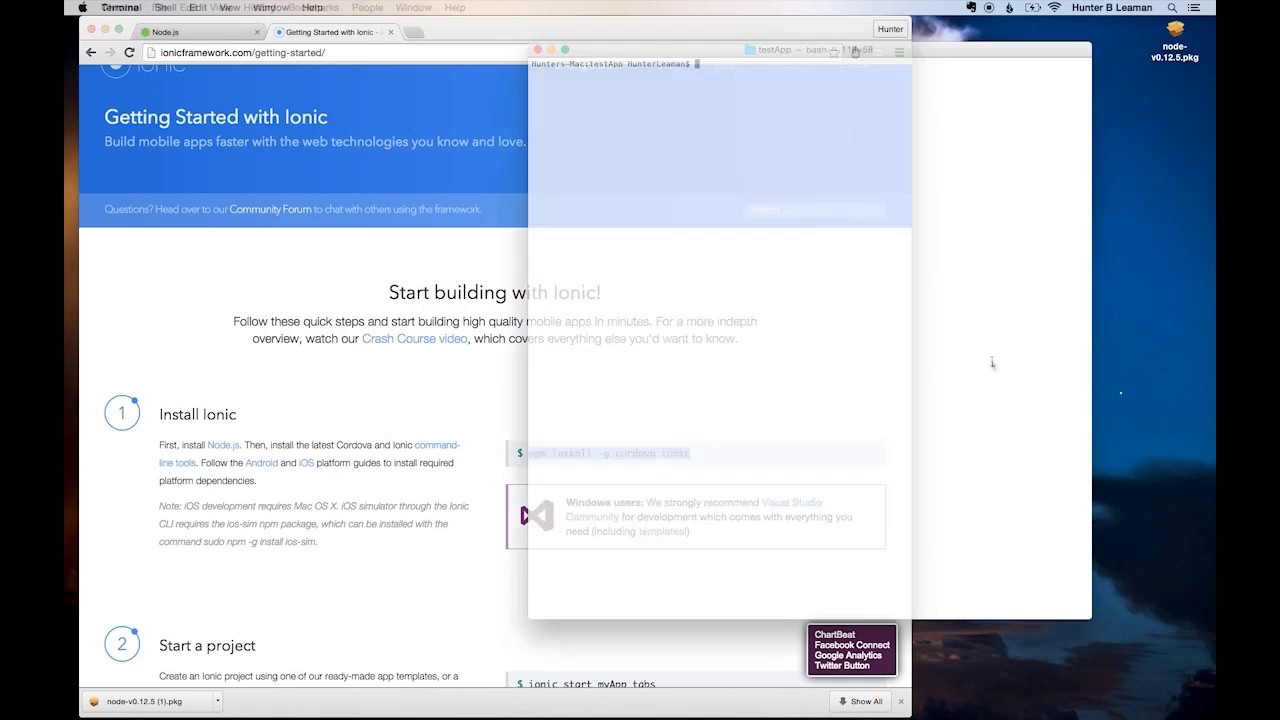
Task: Select the Getting Started with Ionic tab
Action: pyautogui.click(x=334, y=32)
